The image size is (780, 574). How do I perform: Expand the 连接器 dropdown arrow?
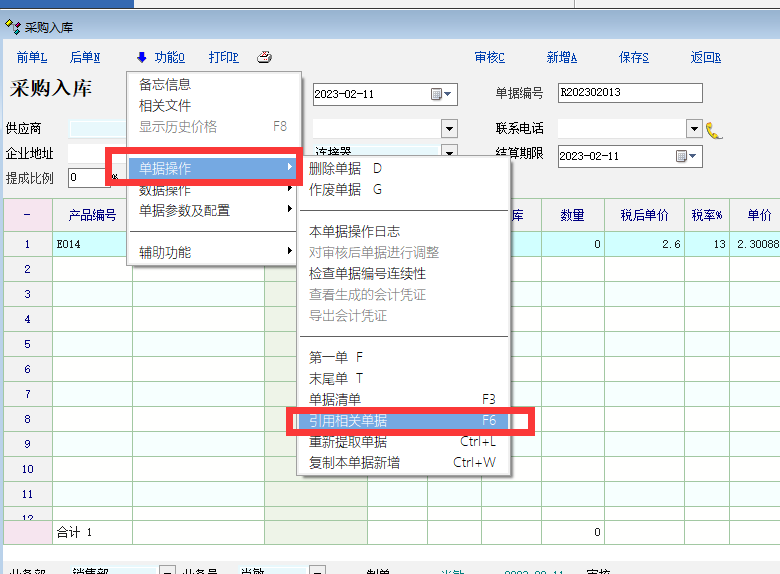point(449,154)
